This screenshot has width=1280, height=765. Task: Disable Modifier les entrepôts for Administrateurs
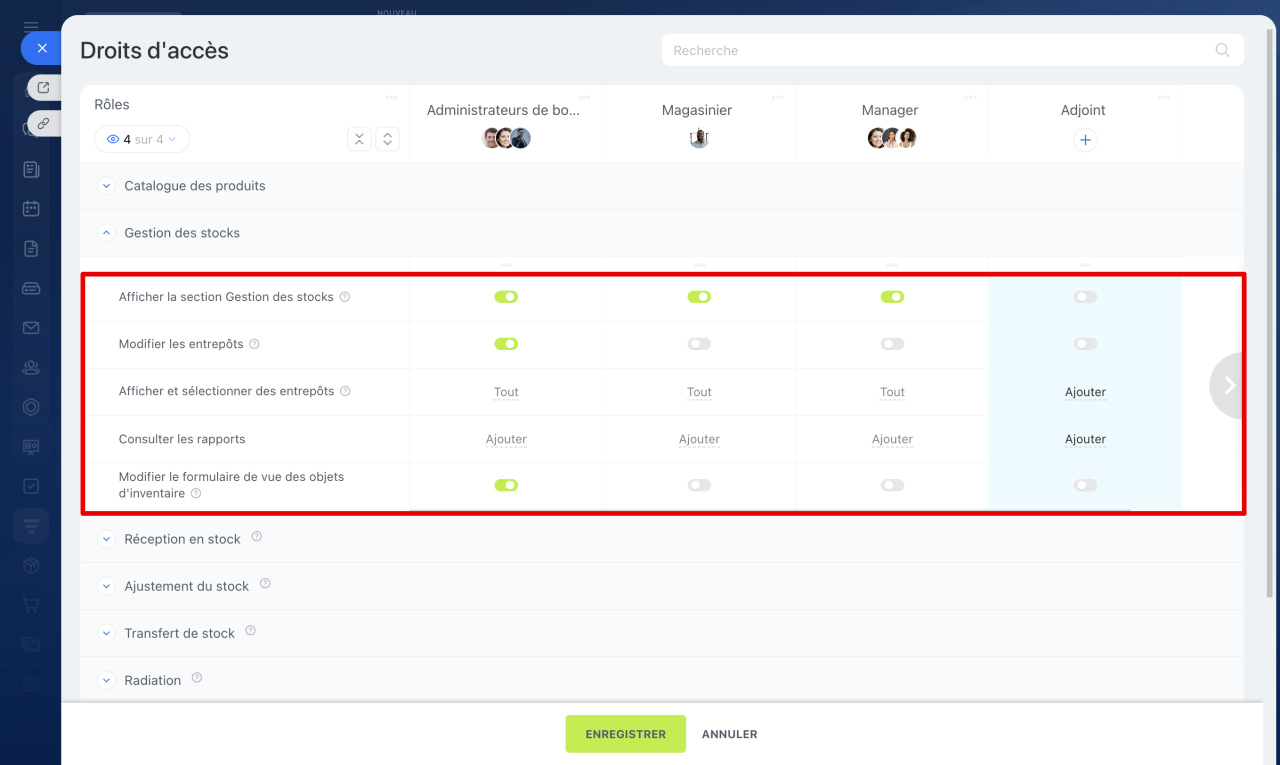(x=506, y=344)
